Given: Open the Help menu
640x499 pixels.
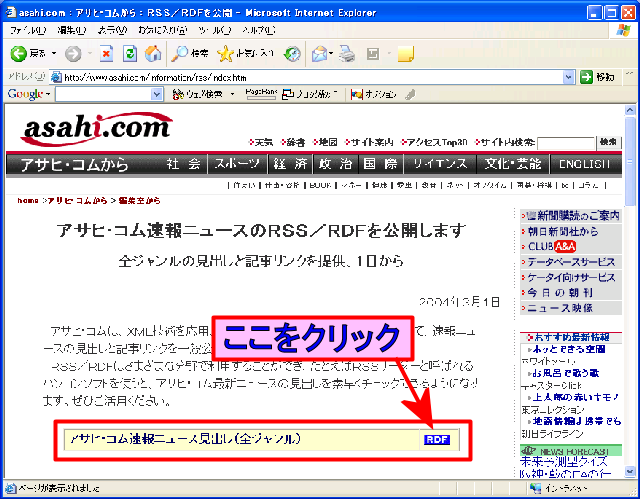Looking at the screenshot, I should [x=259, y=30].
